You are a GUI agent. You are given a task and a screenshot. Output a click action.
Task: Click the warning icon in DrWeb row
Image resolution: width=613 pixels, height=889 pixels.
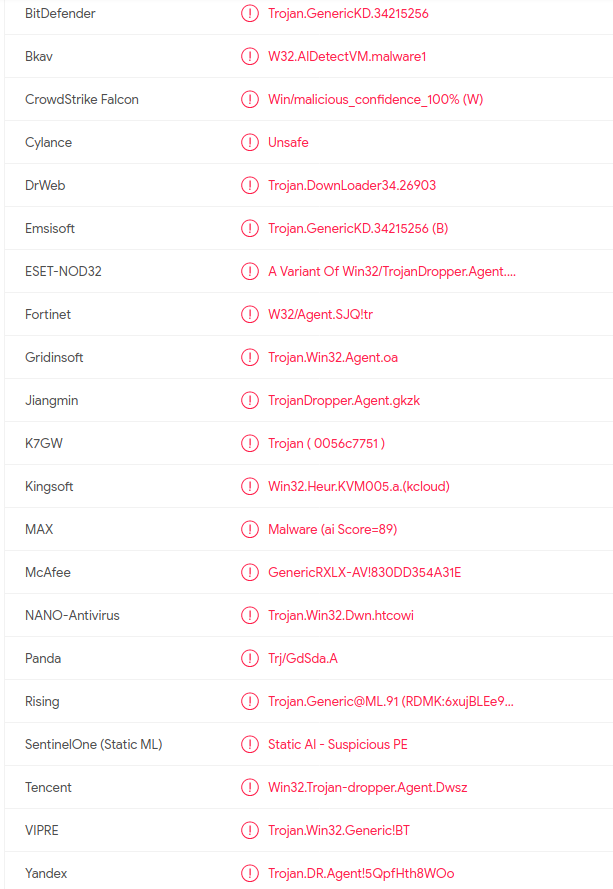click(x=250, y=185)
